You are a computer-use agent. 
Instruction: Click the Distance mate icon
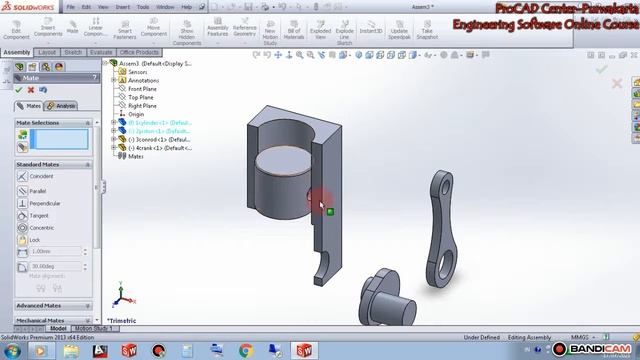click(x=22, y=252)
